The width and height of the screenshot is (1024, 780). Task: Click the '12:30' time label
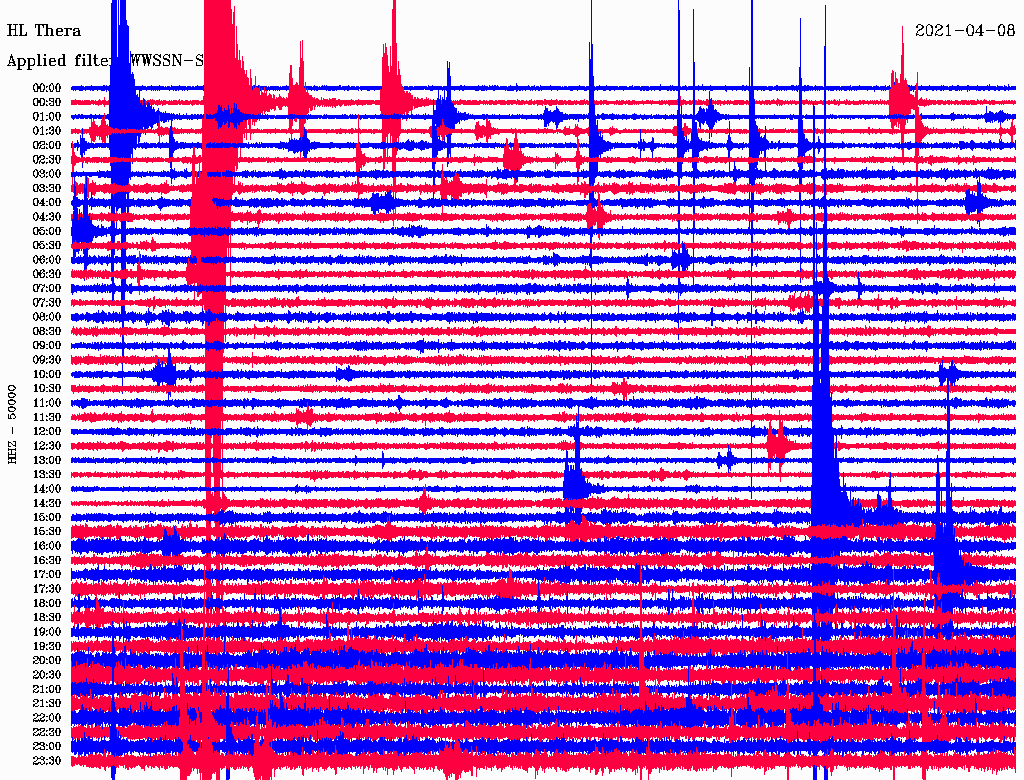click(47, 446)
